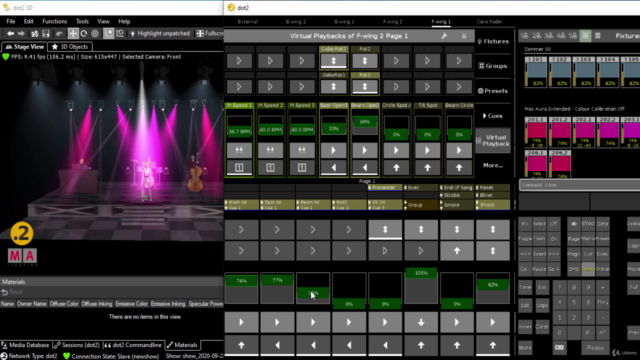Viewport: 640px width, 360px height.
Task: Click the Front executor fader showing 62%
Action: [493, 289]
